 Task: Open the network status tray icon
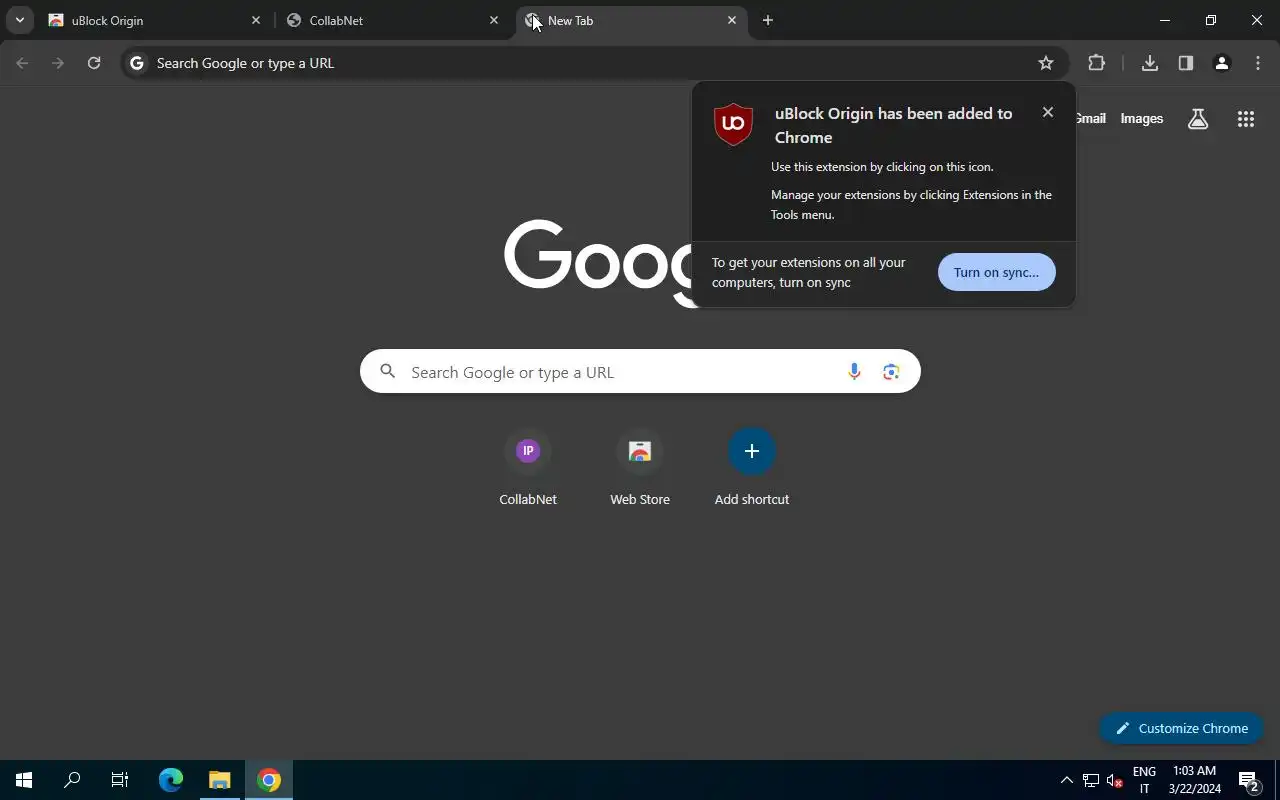(x=1091, y=780)
